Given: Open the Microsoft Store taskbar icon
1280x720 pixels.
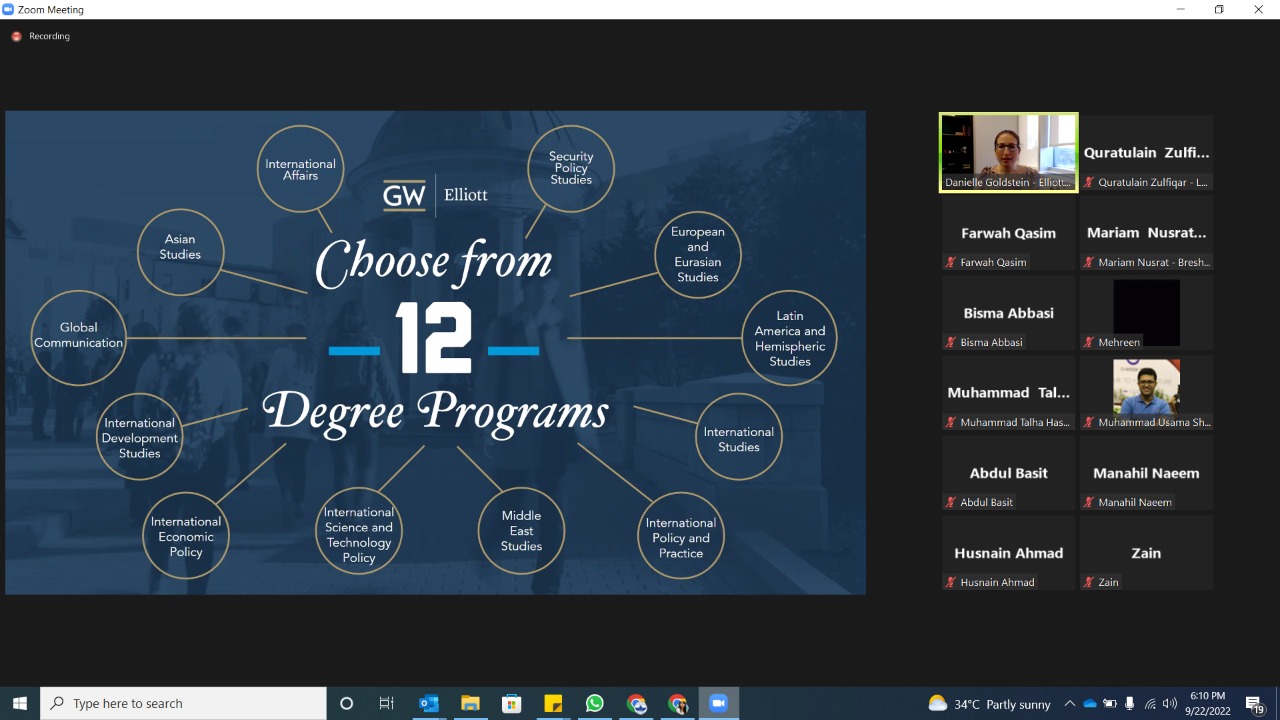Looking at the screenshot, I should click(511, 704).
